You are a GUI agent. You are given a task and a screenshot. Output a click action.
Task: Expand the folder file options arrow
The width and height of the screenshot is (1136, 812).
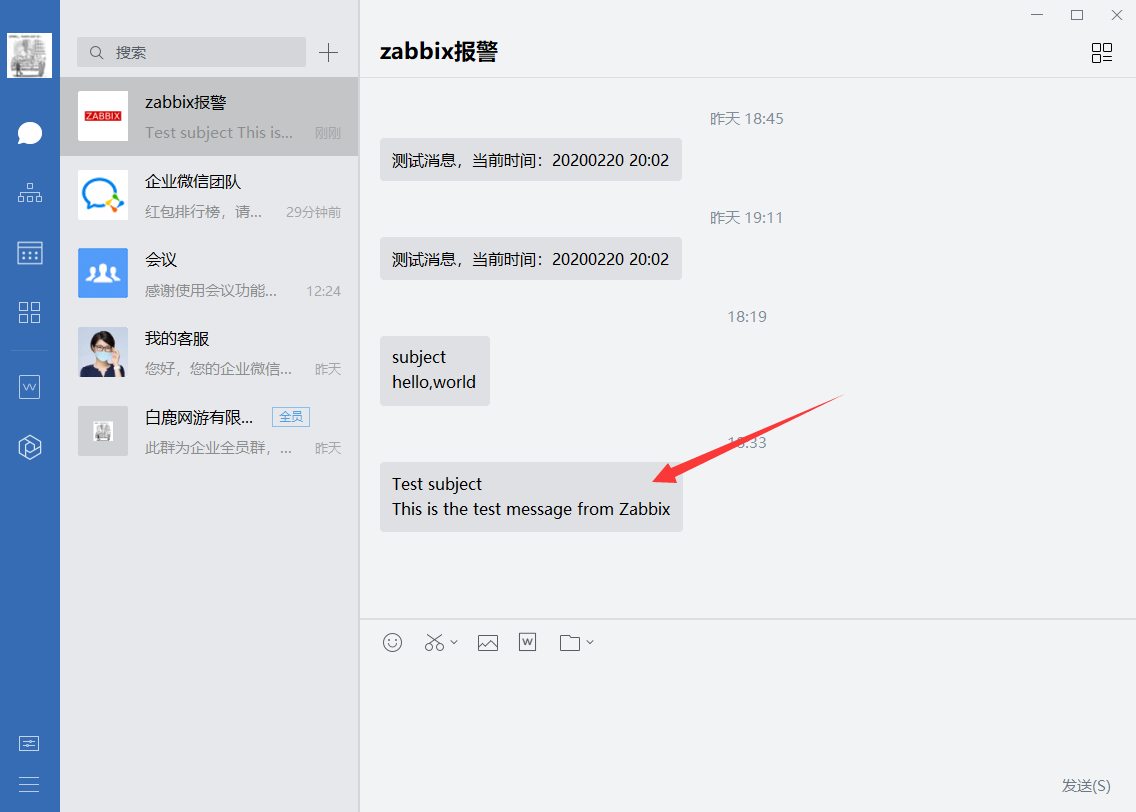point(590,642)
